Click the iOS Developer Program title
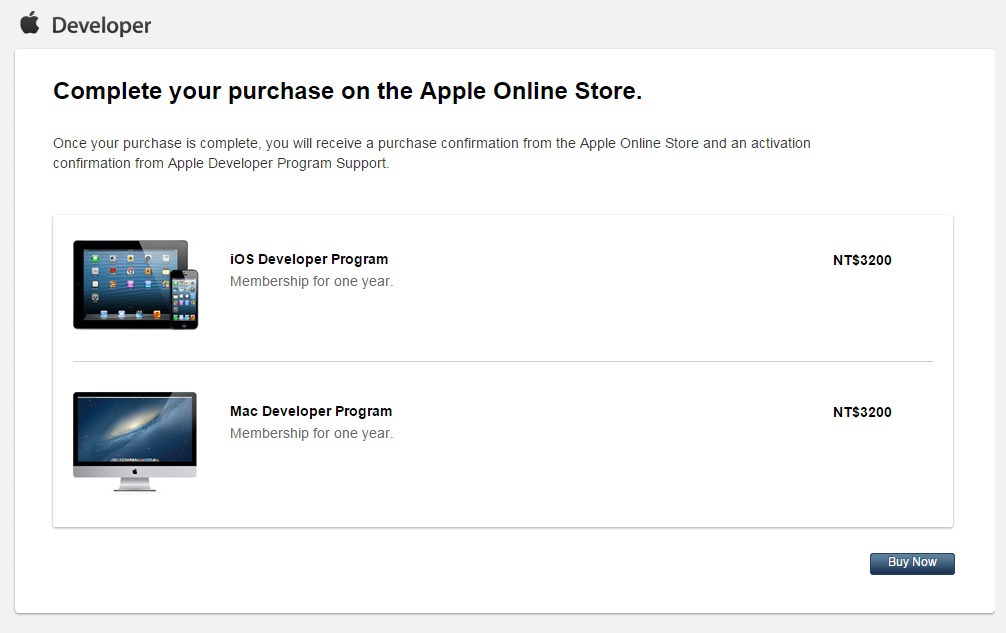The image size is (1006, 633). [309, 259]
